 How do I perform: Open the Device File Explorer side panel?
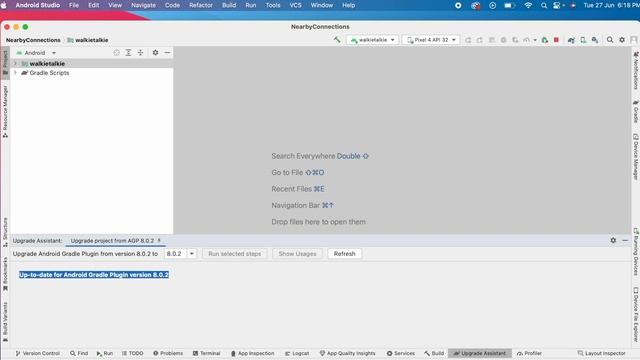click(636, 315)
